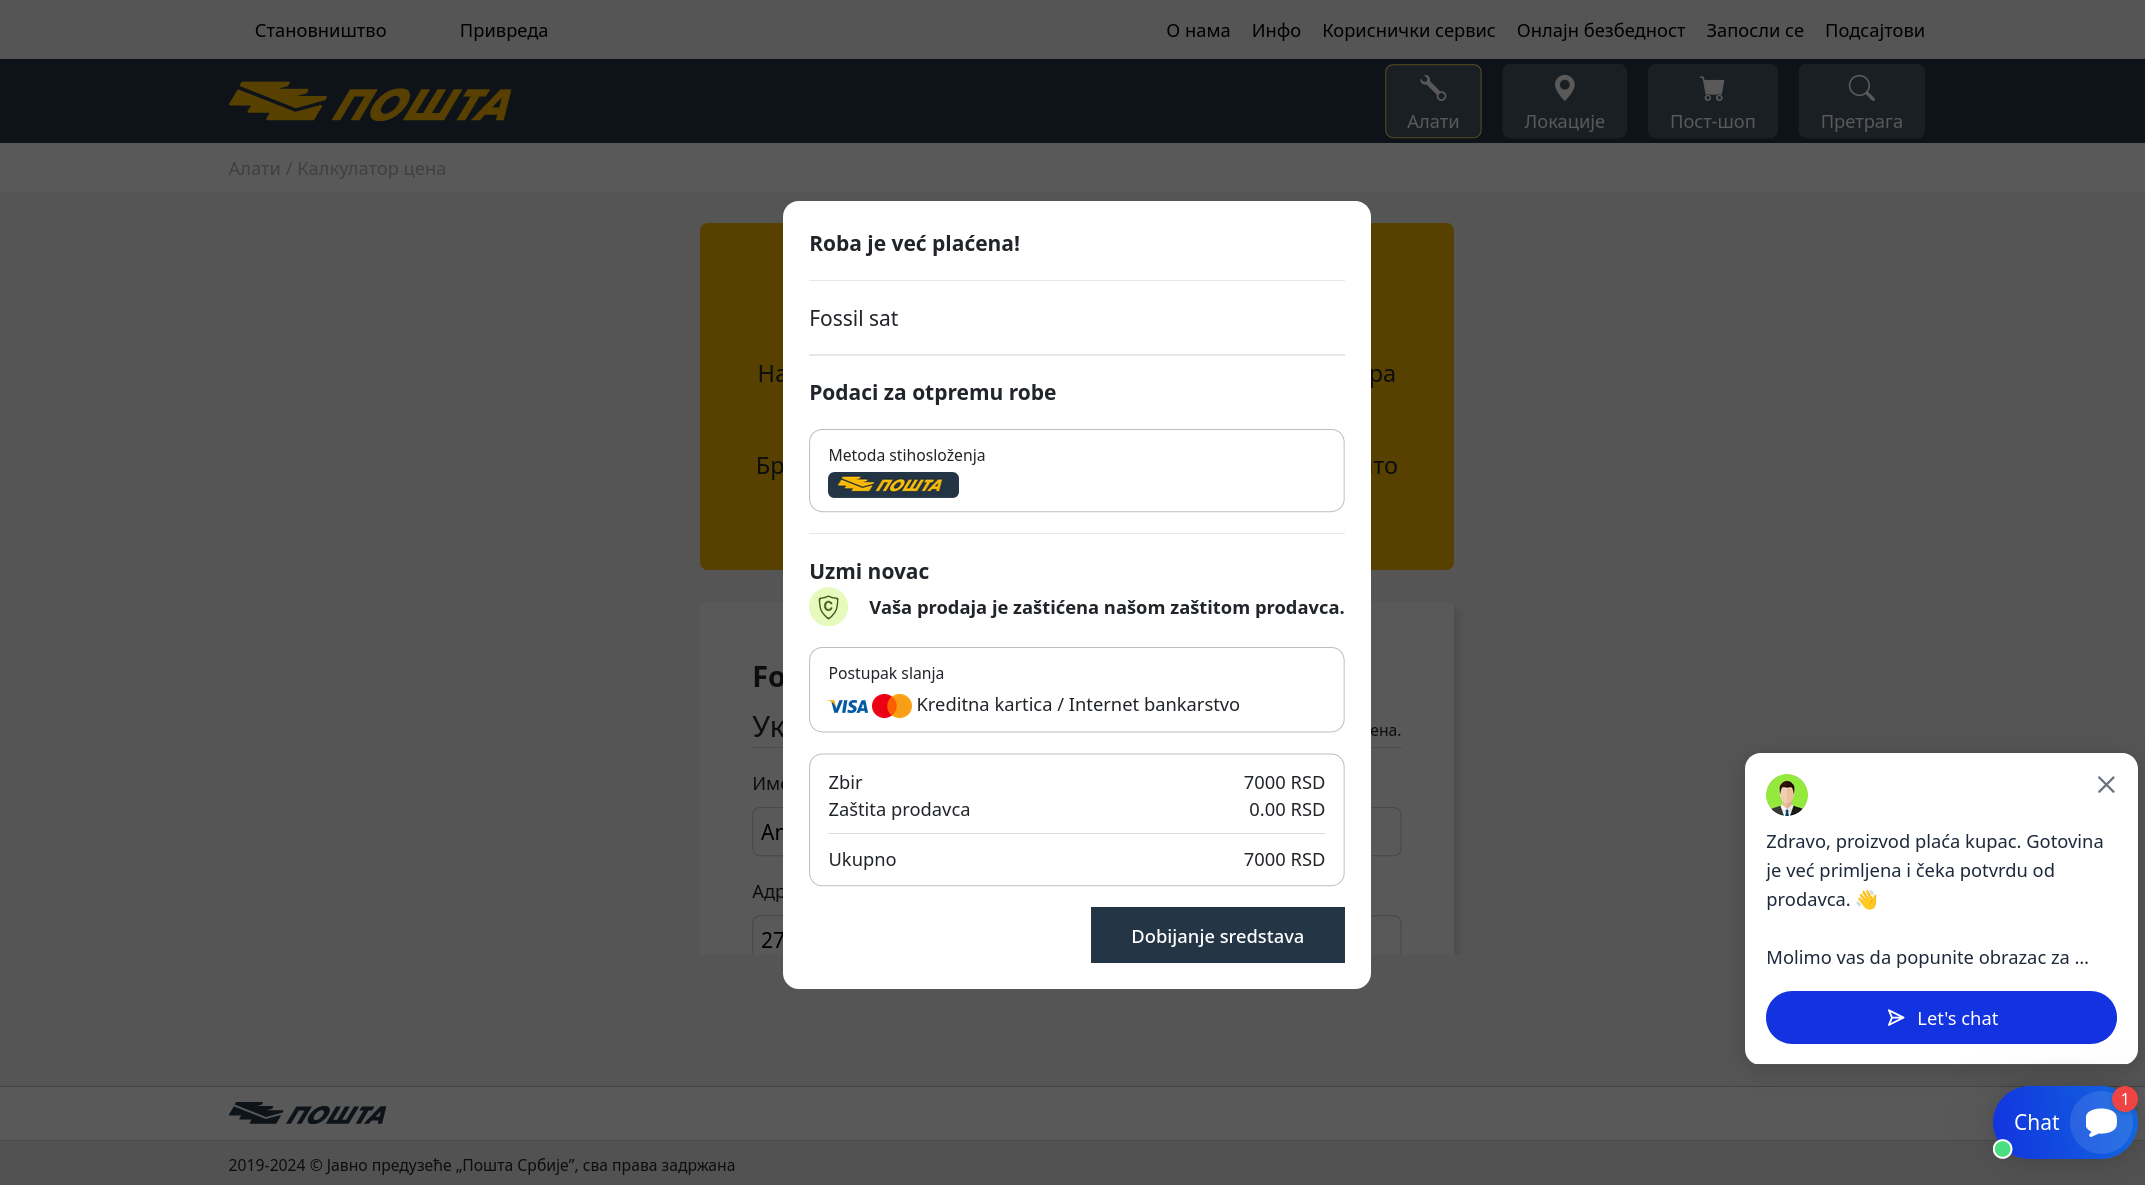Click Dobijanje sredstava button
This screenshot has width=2145, height=1185.
(1217, 935)
